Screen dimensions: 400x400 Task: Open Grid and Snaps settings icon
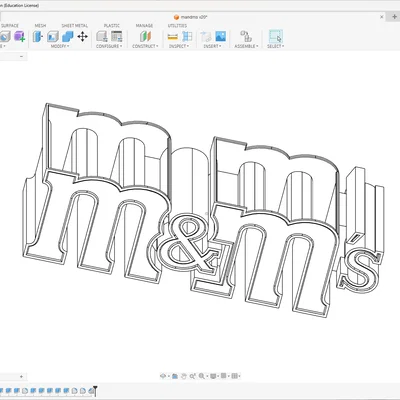click(224, 376)
